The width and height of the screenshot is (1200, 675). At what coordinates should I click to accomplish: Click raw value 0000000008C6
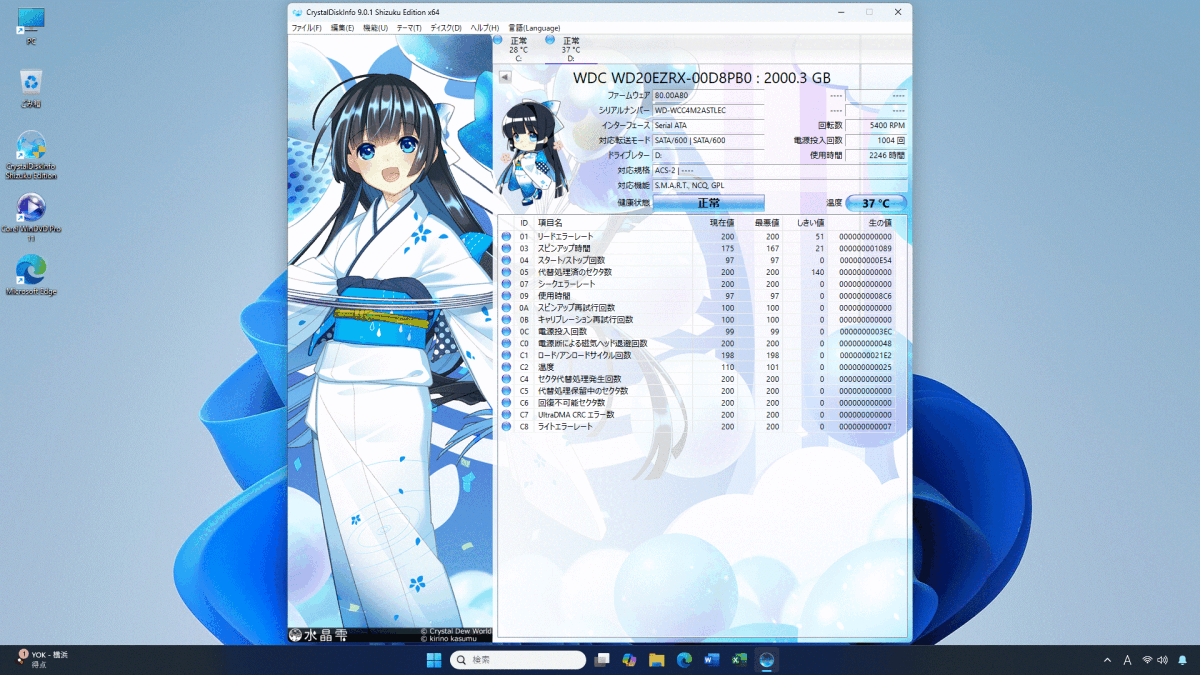click(x=866, y=296)
